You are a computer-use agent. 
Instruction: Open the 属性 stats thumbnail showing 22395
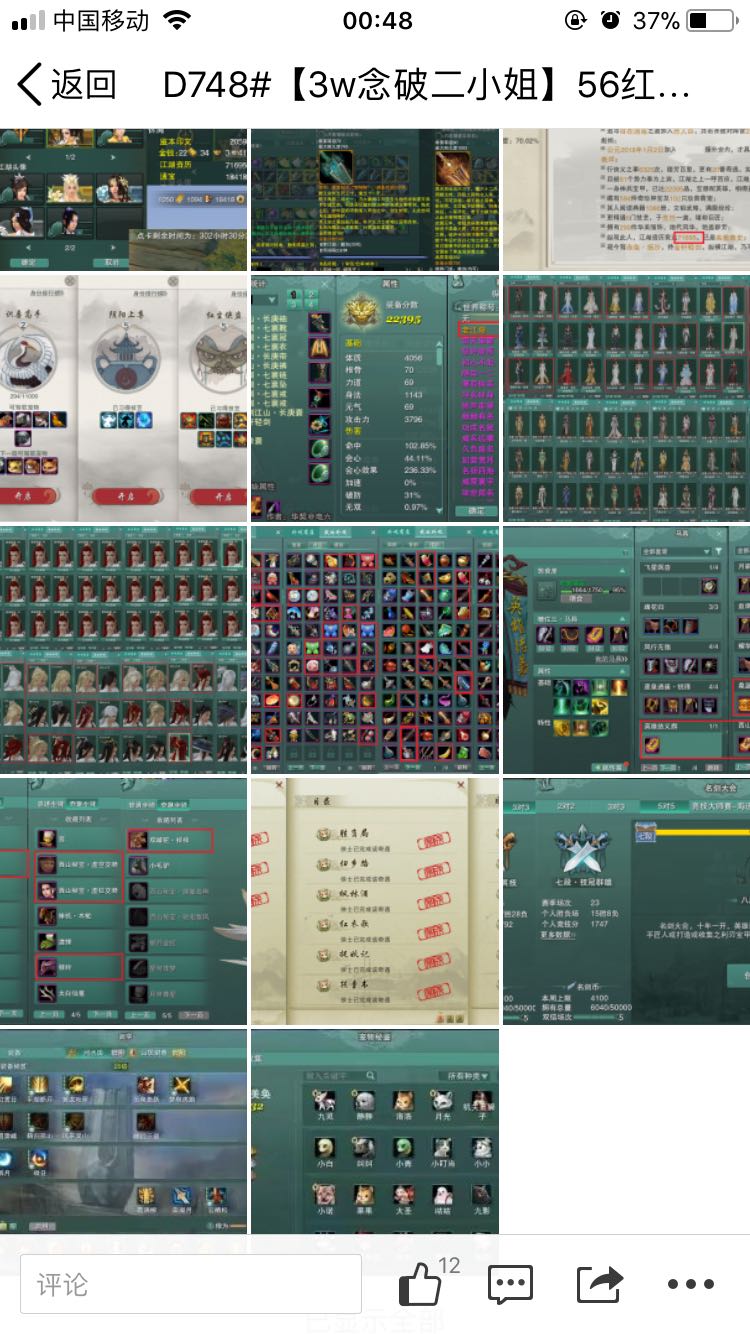tap(375, 398)
